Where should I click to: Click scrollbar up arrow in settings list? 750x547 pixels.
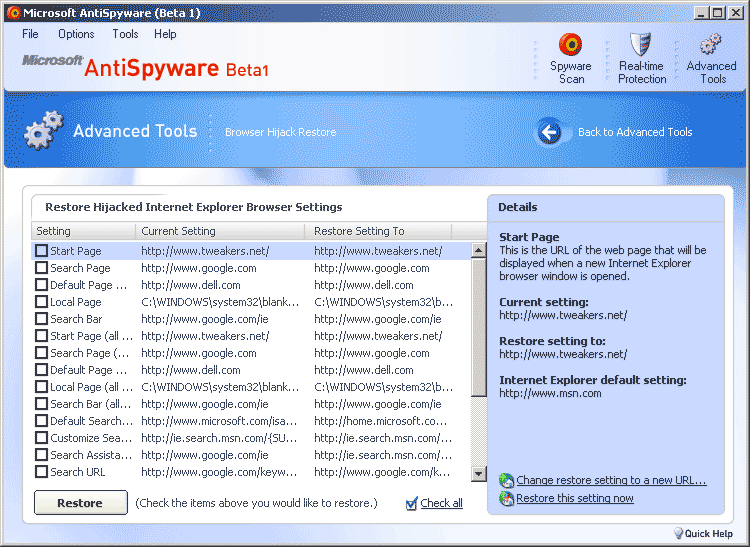click(478, 250)
